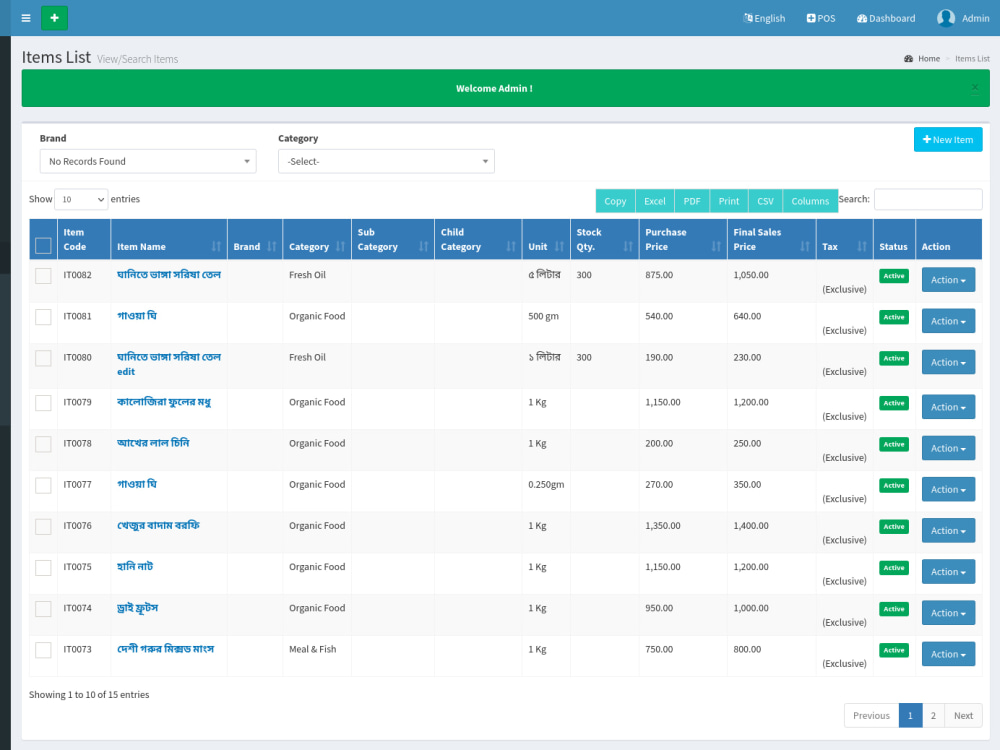Sort by Tax column
The width and height of the screenshot is (1000, 750).
pos(844,239)
